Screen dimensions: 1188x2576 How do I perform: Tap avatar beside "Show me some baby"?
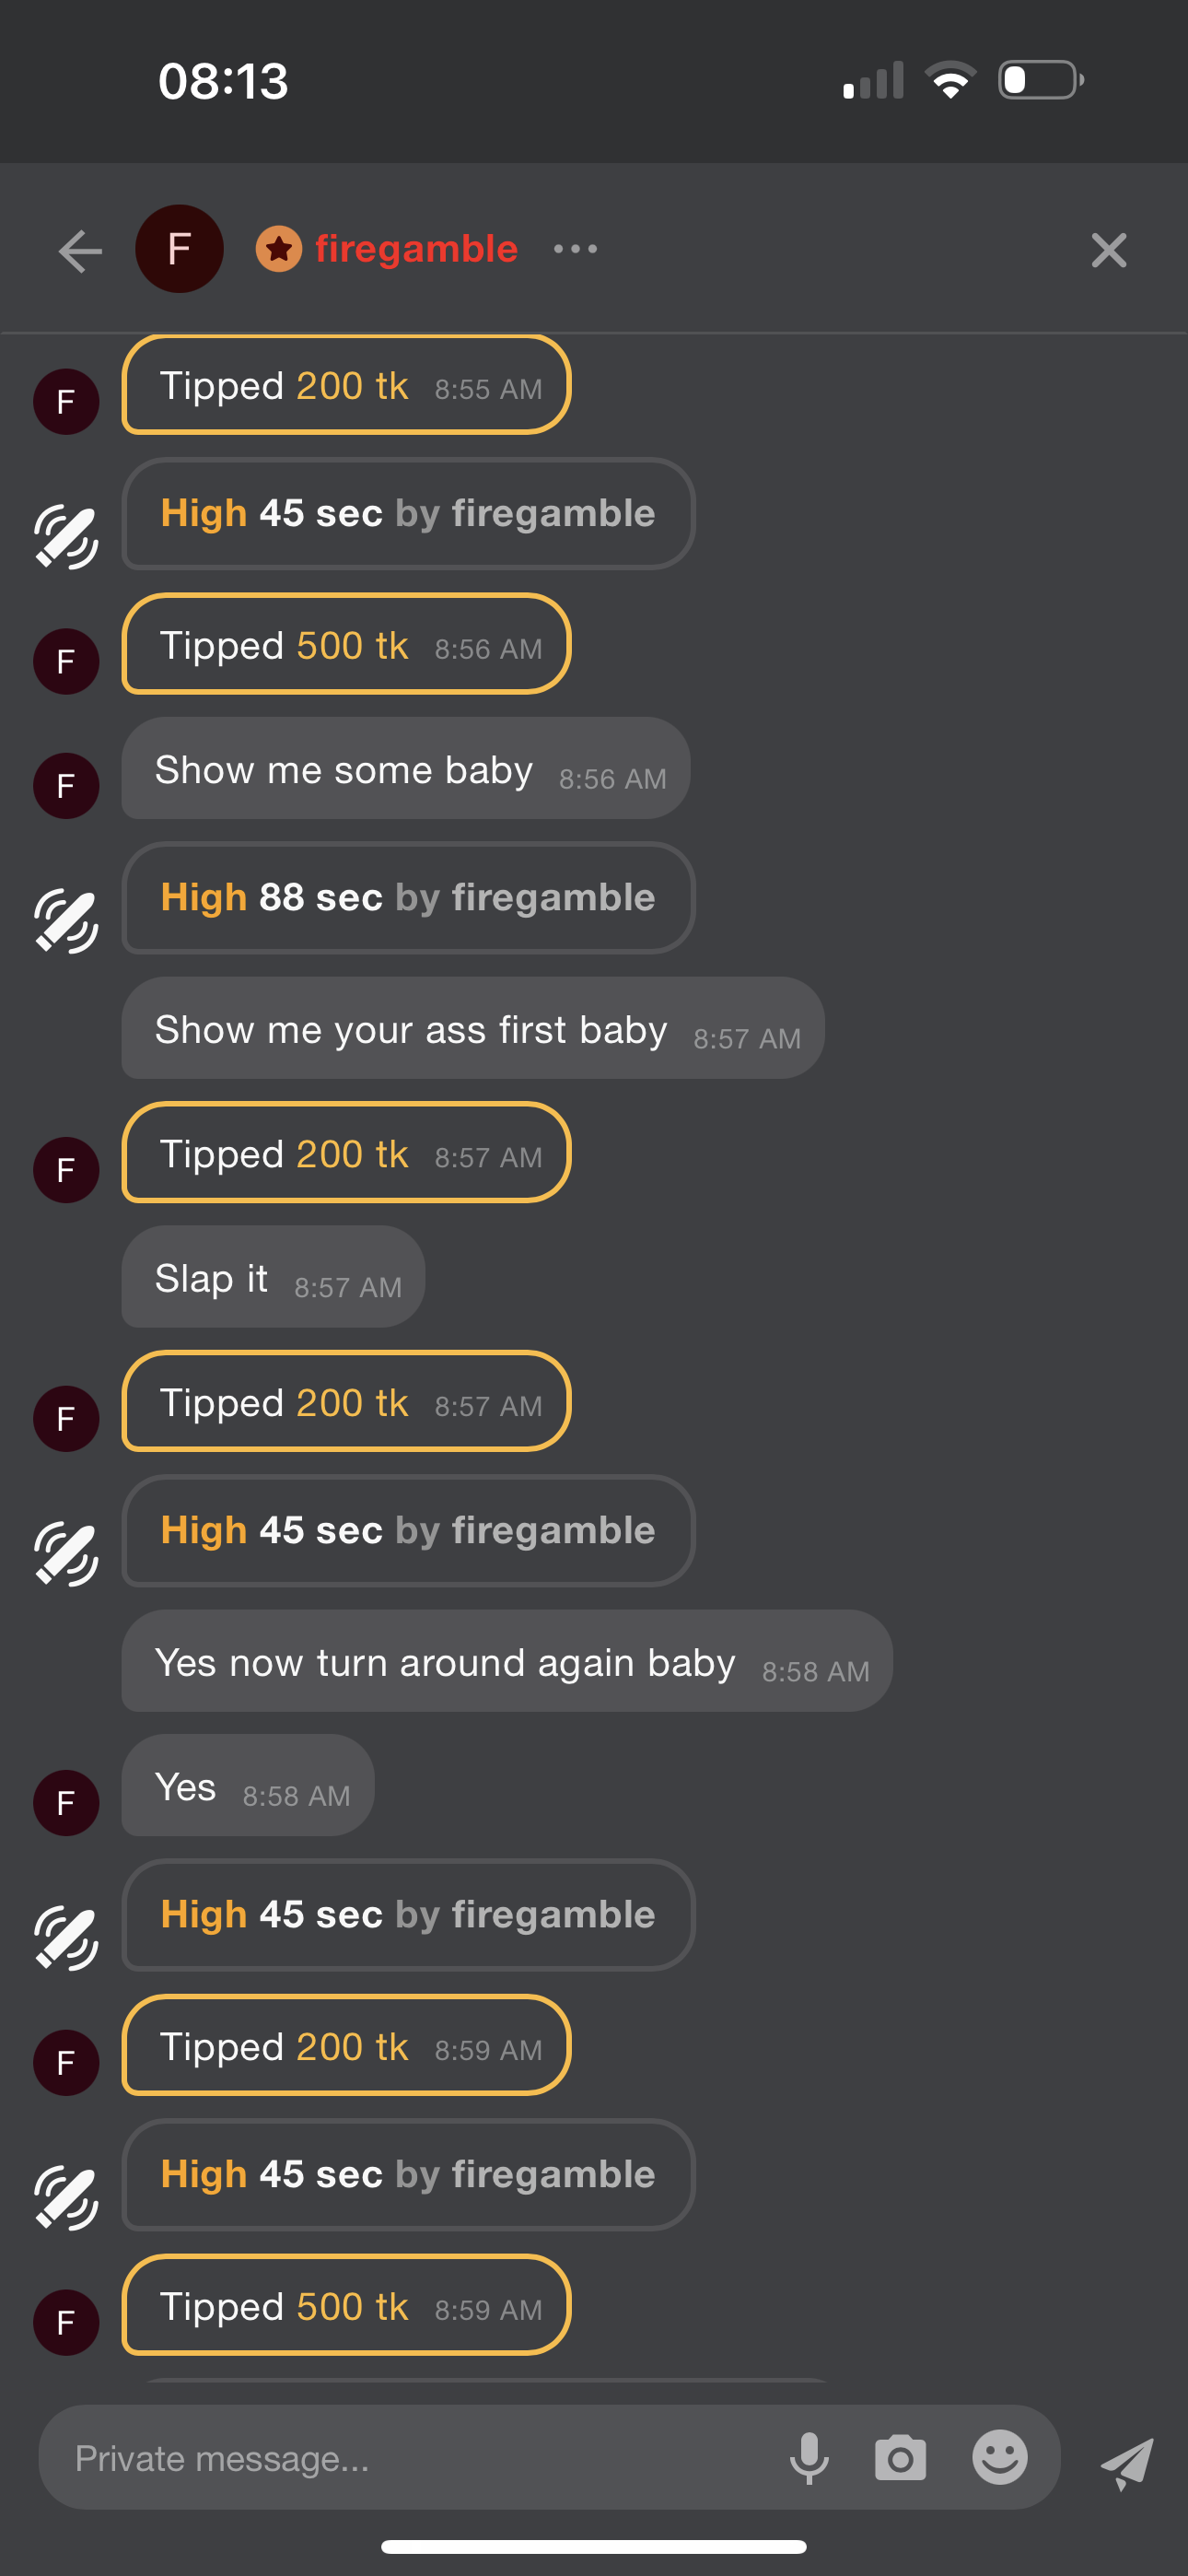tap(66, 786)
